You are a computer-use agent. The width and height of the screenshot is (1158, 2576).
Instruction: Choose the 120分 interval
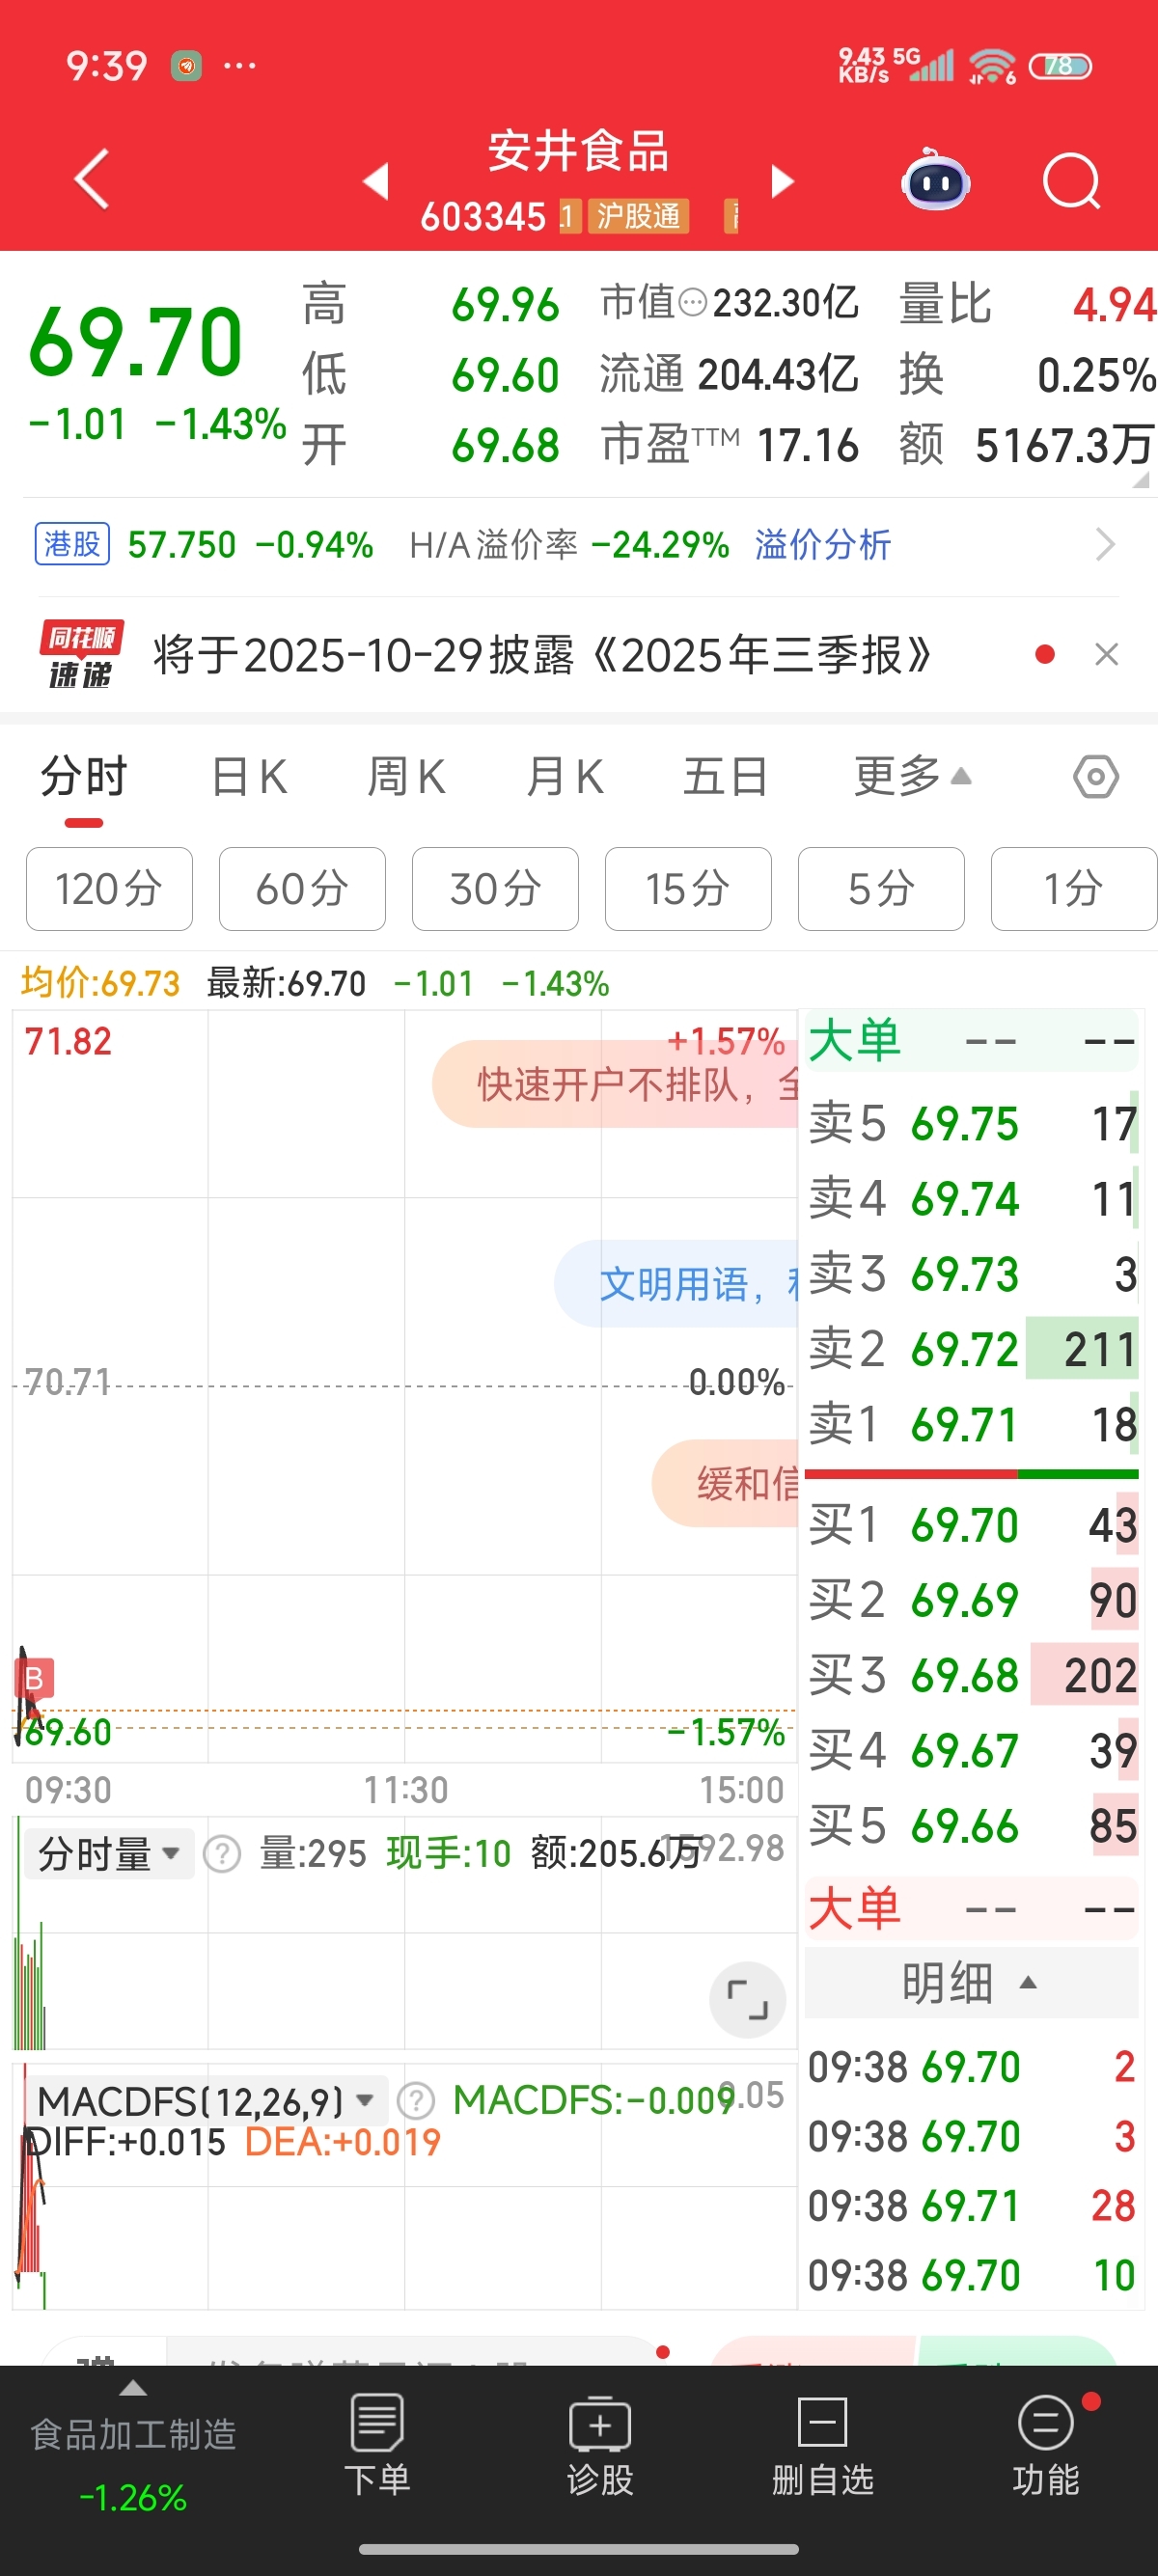click(109, 888)
